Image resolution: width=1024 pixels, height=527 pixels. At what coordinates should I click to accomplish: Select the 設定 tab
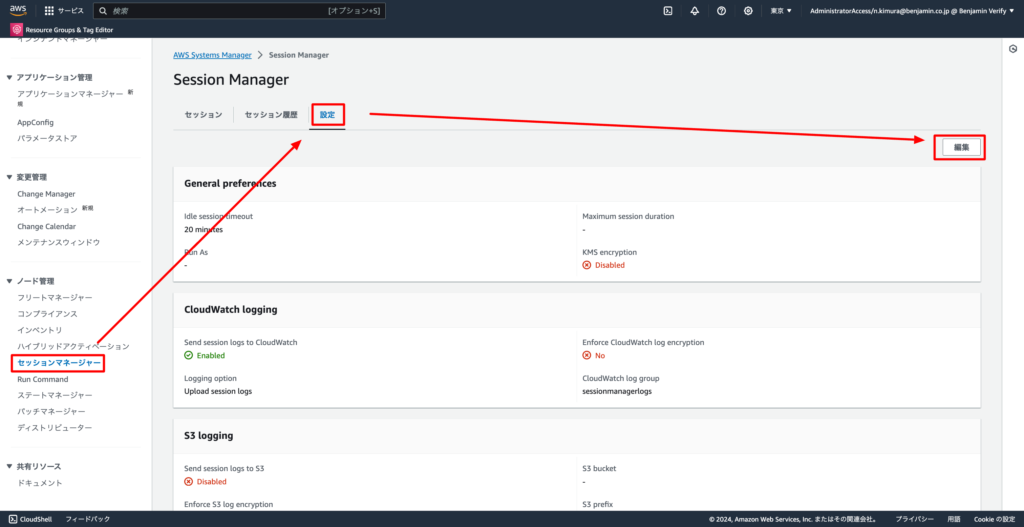pos(327,115)
